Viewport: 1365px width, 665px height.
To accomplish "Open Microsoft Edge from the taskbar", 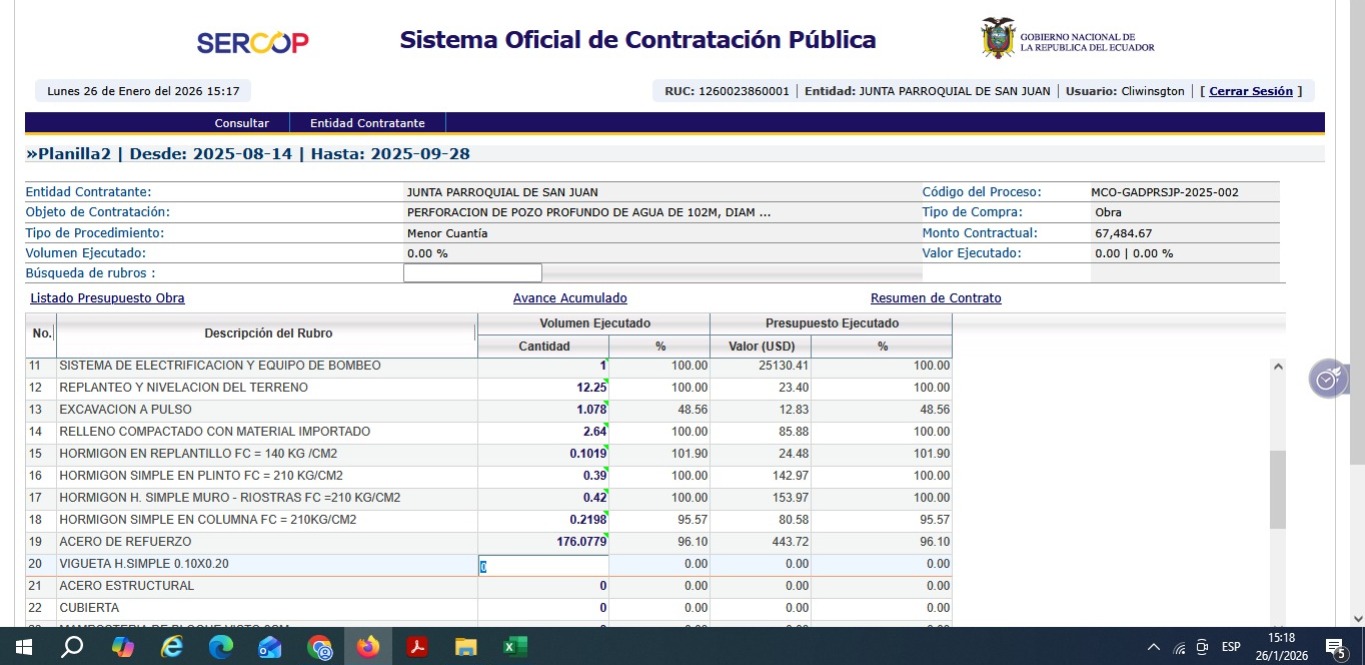I will [221, 647].
